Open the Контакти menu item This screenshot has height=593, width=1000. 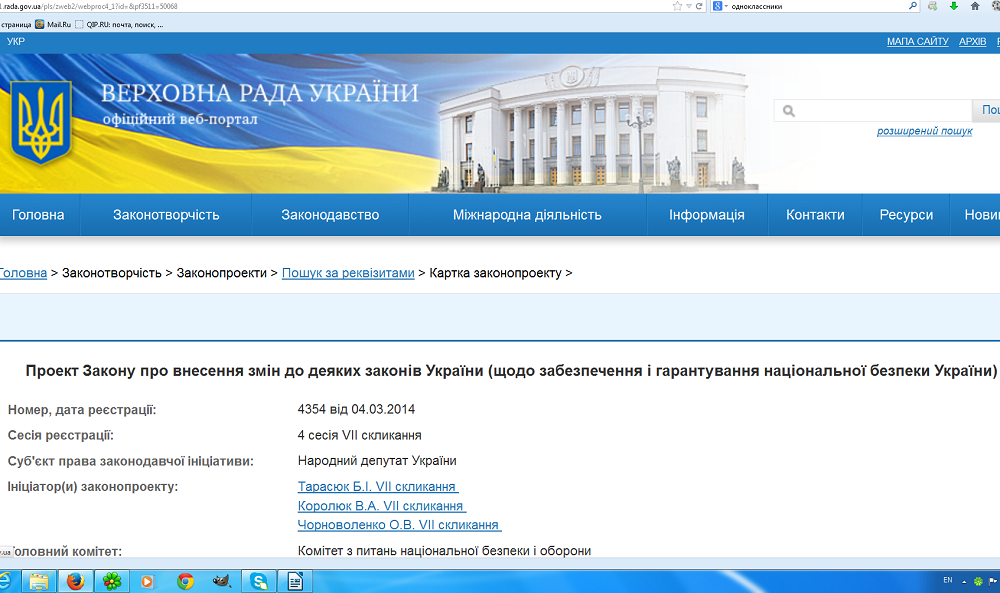click(815, 215)
